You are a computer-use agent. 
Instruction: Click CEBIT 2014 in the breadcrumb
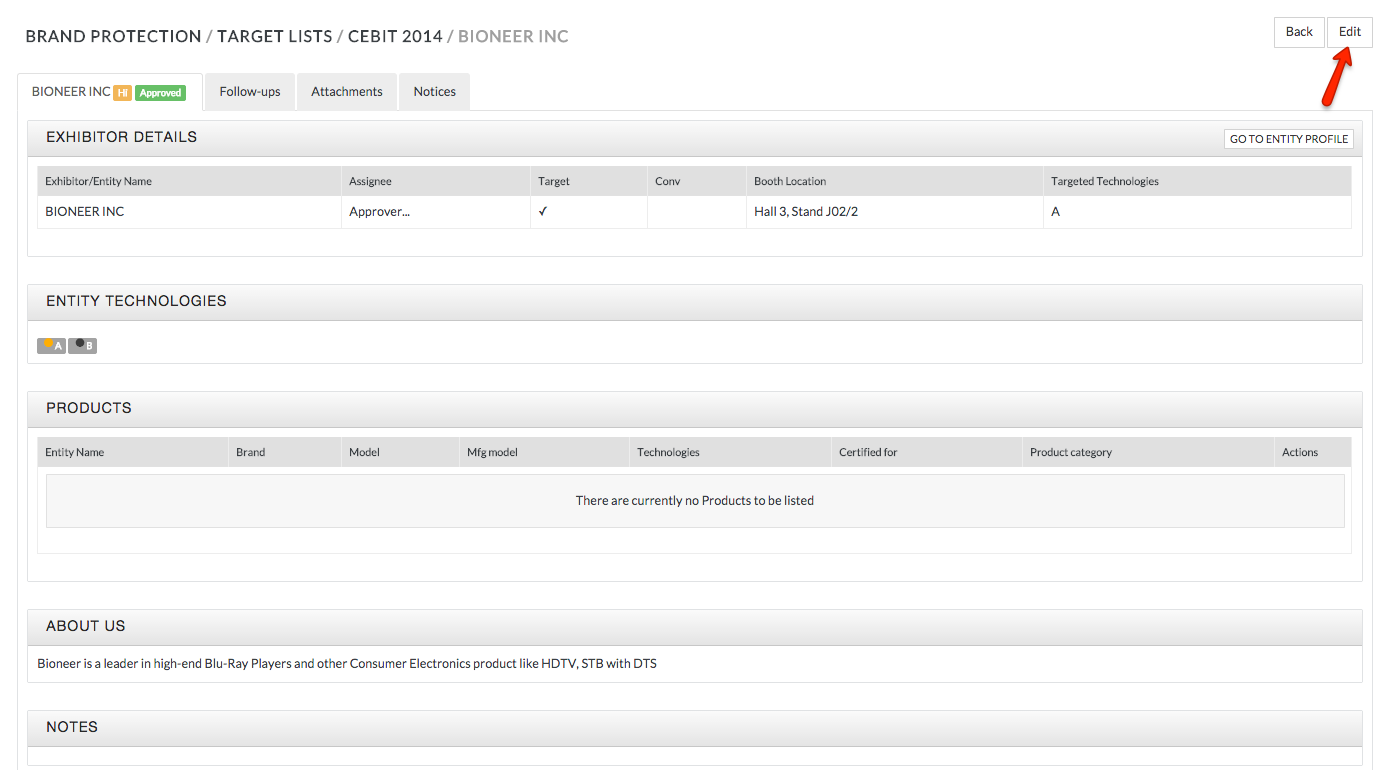[395, 36]
